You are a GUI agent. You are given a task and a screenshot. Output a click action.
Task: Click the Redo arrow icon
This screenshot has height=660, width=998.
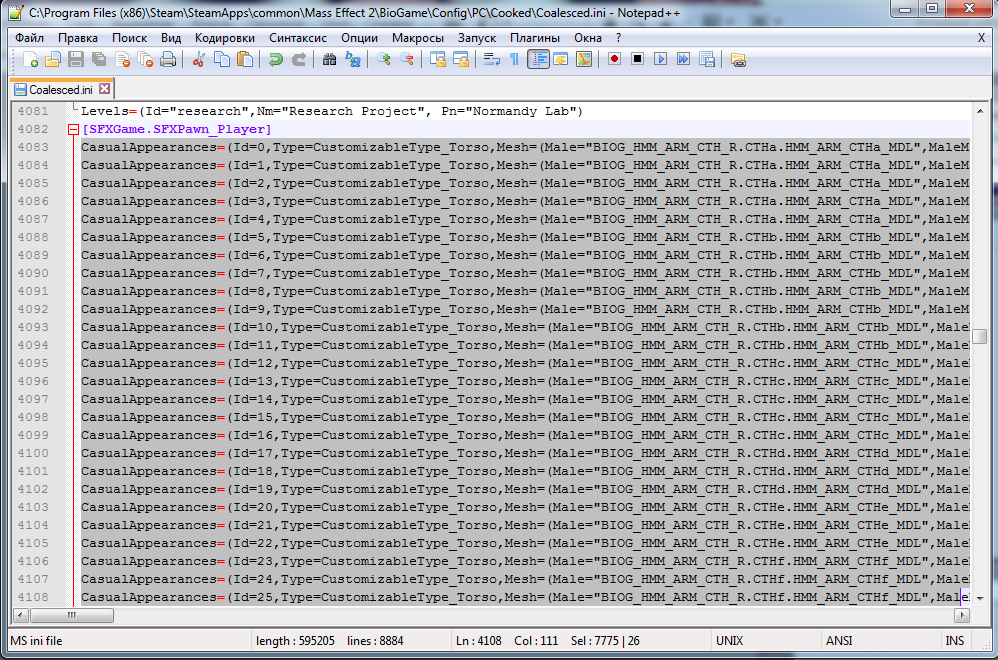pos(299,60)
